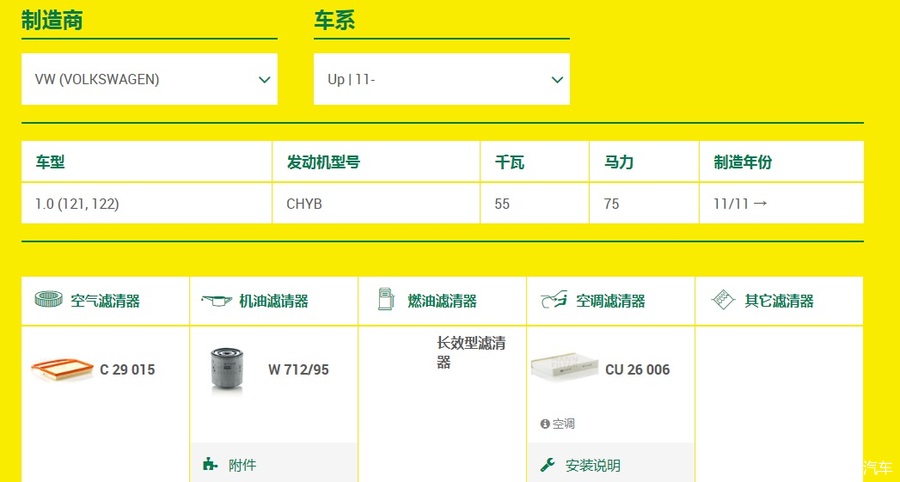
Task: Select the 空气滤清器 tab label
Action: 105,301
